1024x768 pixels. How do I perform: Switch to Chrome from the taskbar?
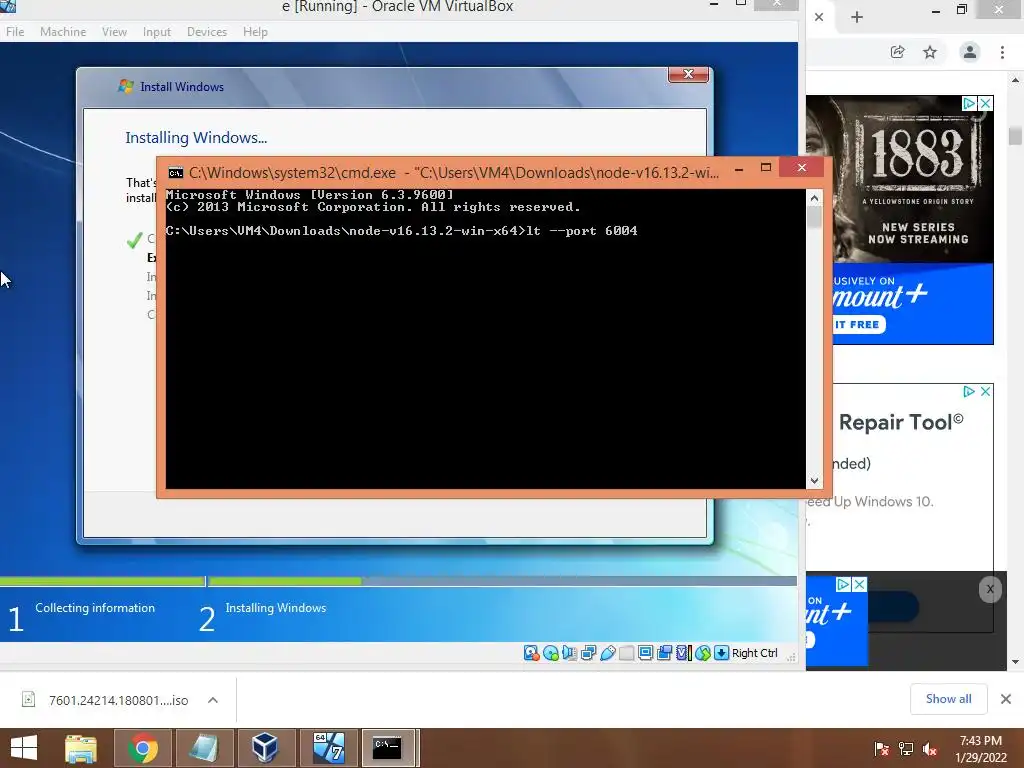(142, 748)
